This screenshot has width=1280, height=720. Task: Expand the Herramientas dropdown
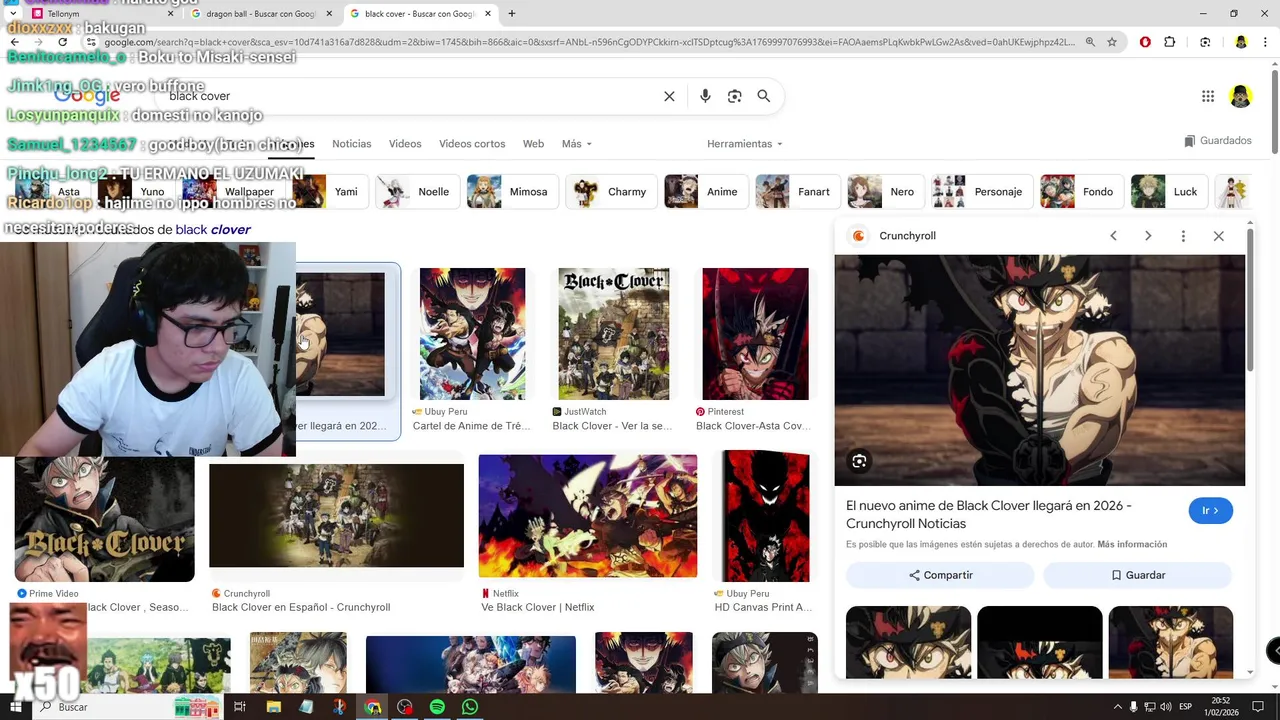click(744, 144)
